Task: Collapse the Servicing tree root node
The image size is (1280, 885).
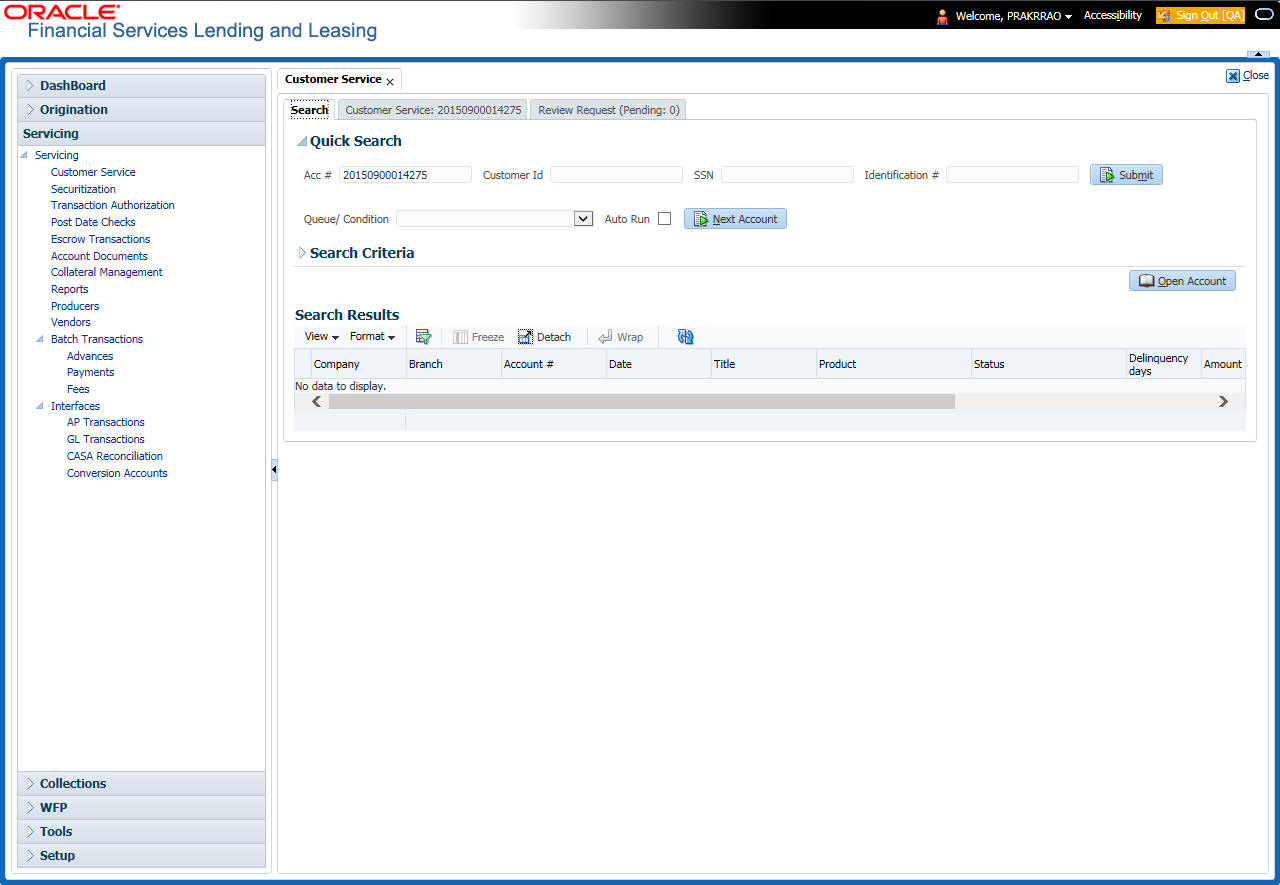Action: click(25, 155)
